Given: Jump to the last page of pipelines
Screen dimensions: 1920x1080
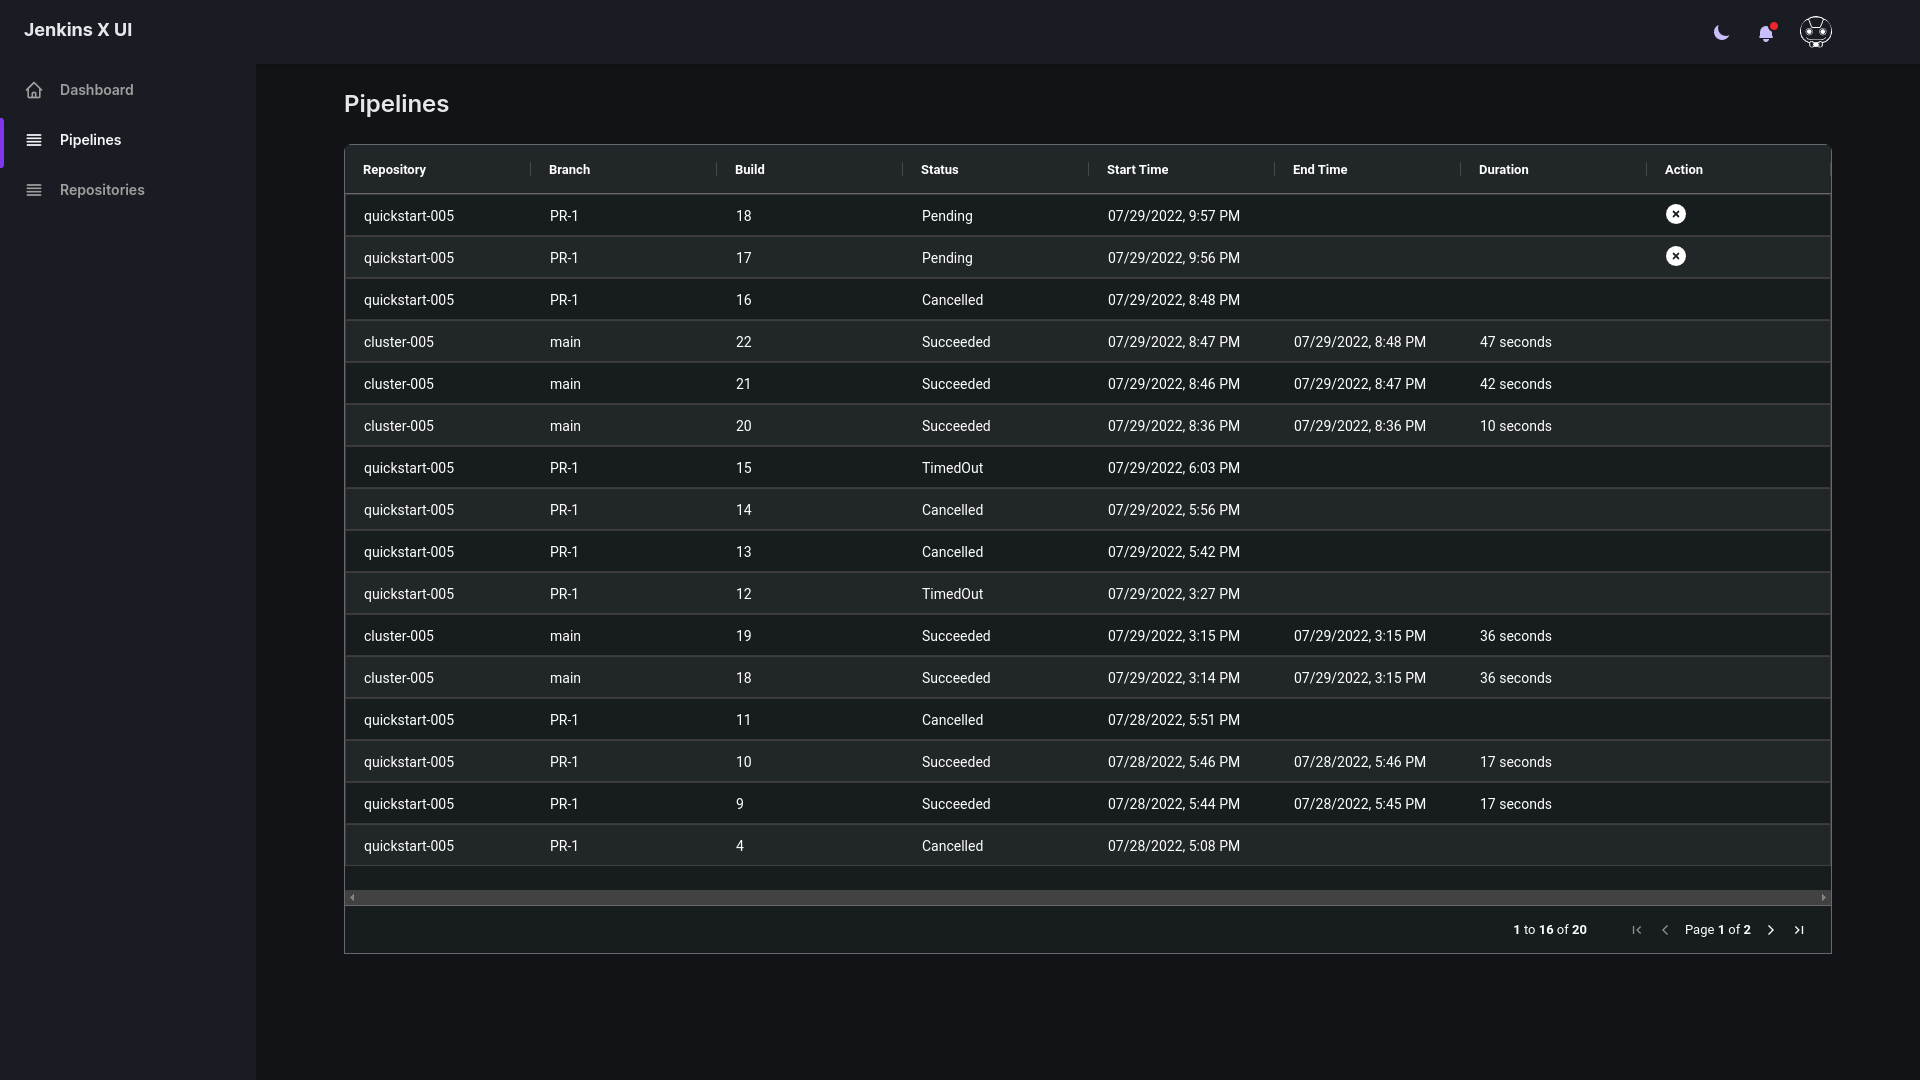Looking at the screenshot, I should click(x=1798, y=930).
